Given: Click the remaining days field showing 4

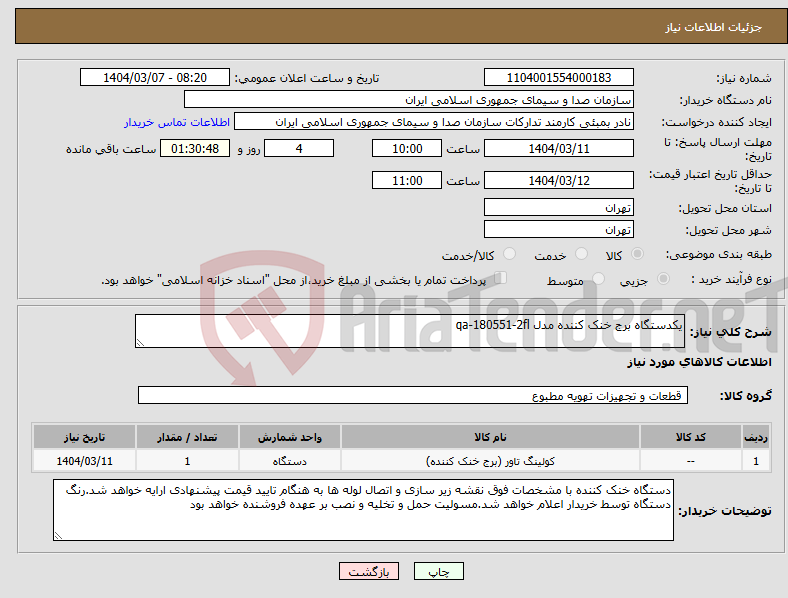Looking at the screenshot, I should (299, 148).
